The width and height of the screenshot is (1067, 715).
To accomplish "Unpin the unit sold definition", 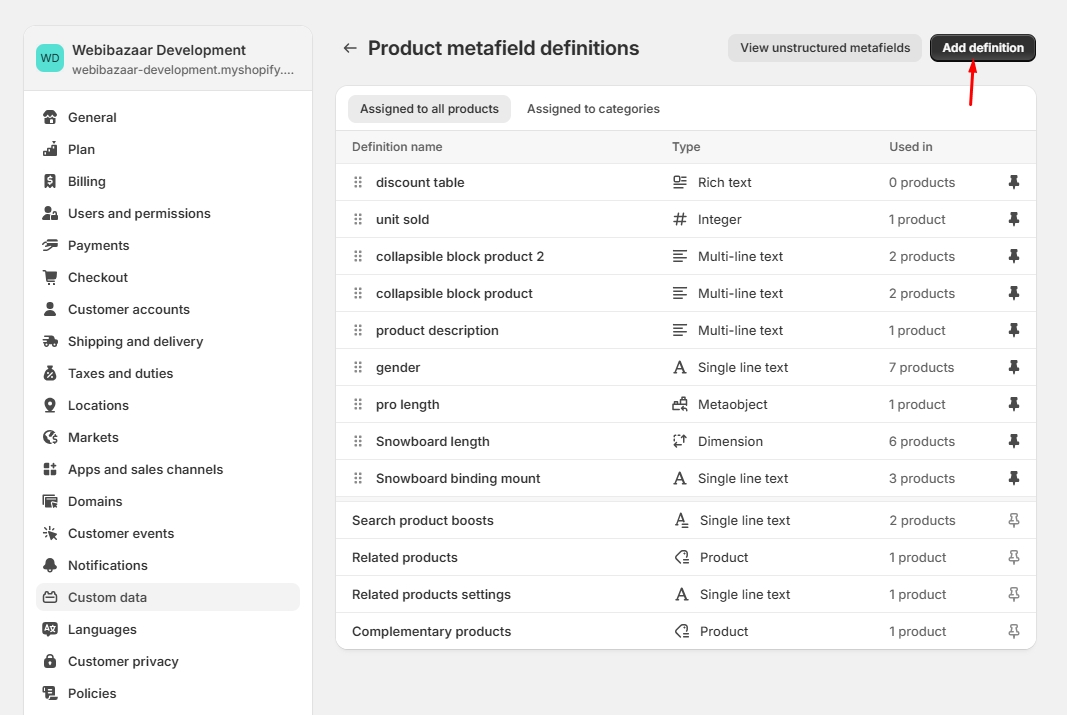I will point(1014,220).
